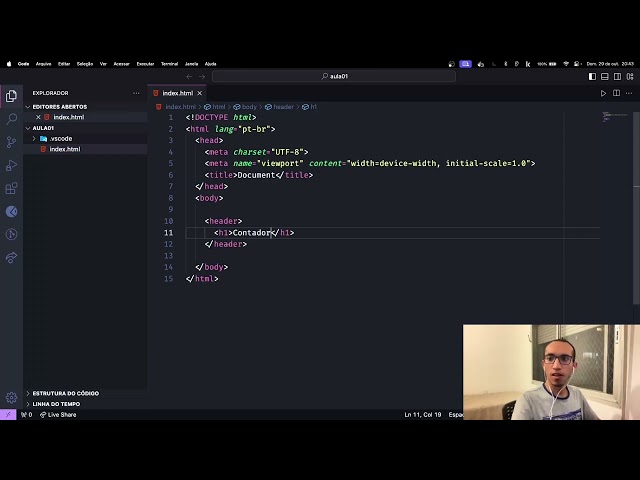Image resolution: width=640 pixels, height=480 pixels.
Task: Open the Seleção menu
Action: (x=85, y=64)
